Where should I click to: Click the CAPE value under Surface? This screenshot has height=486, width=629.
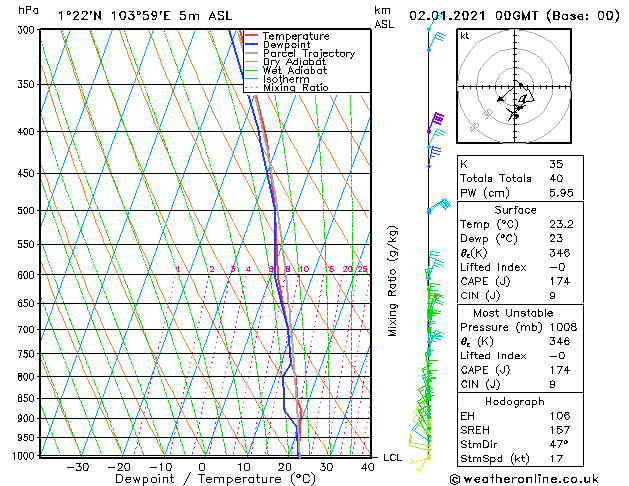560,281
